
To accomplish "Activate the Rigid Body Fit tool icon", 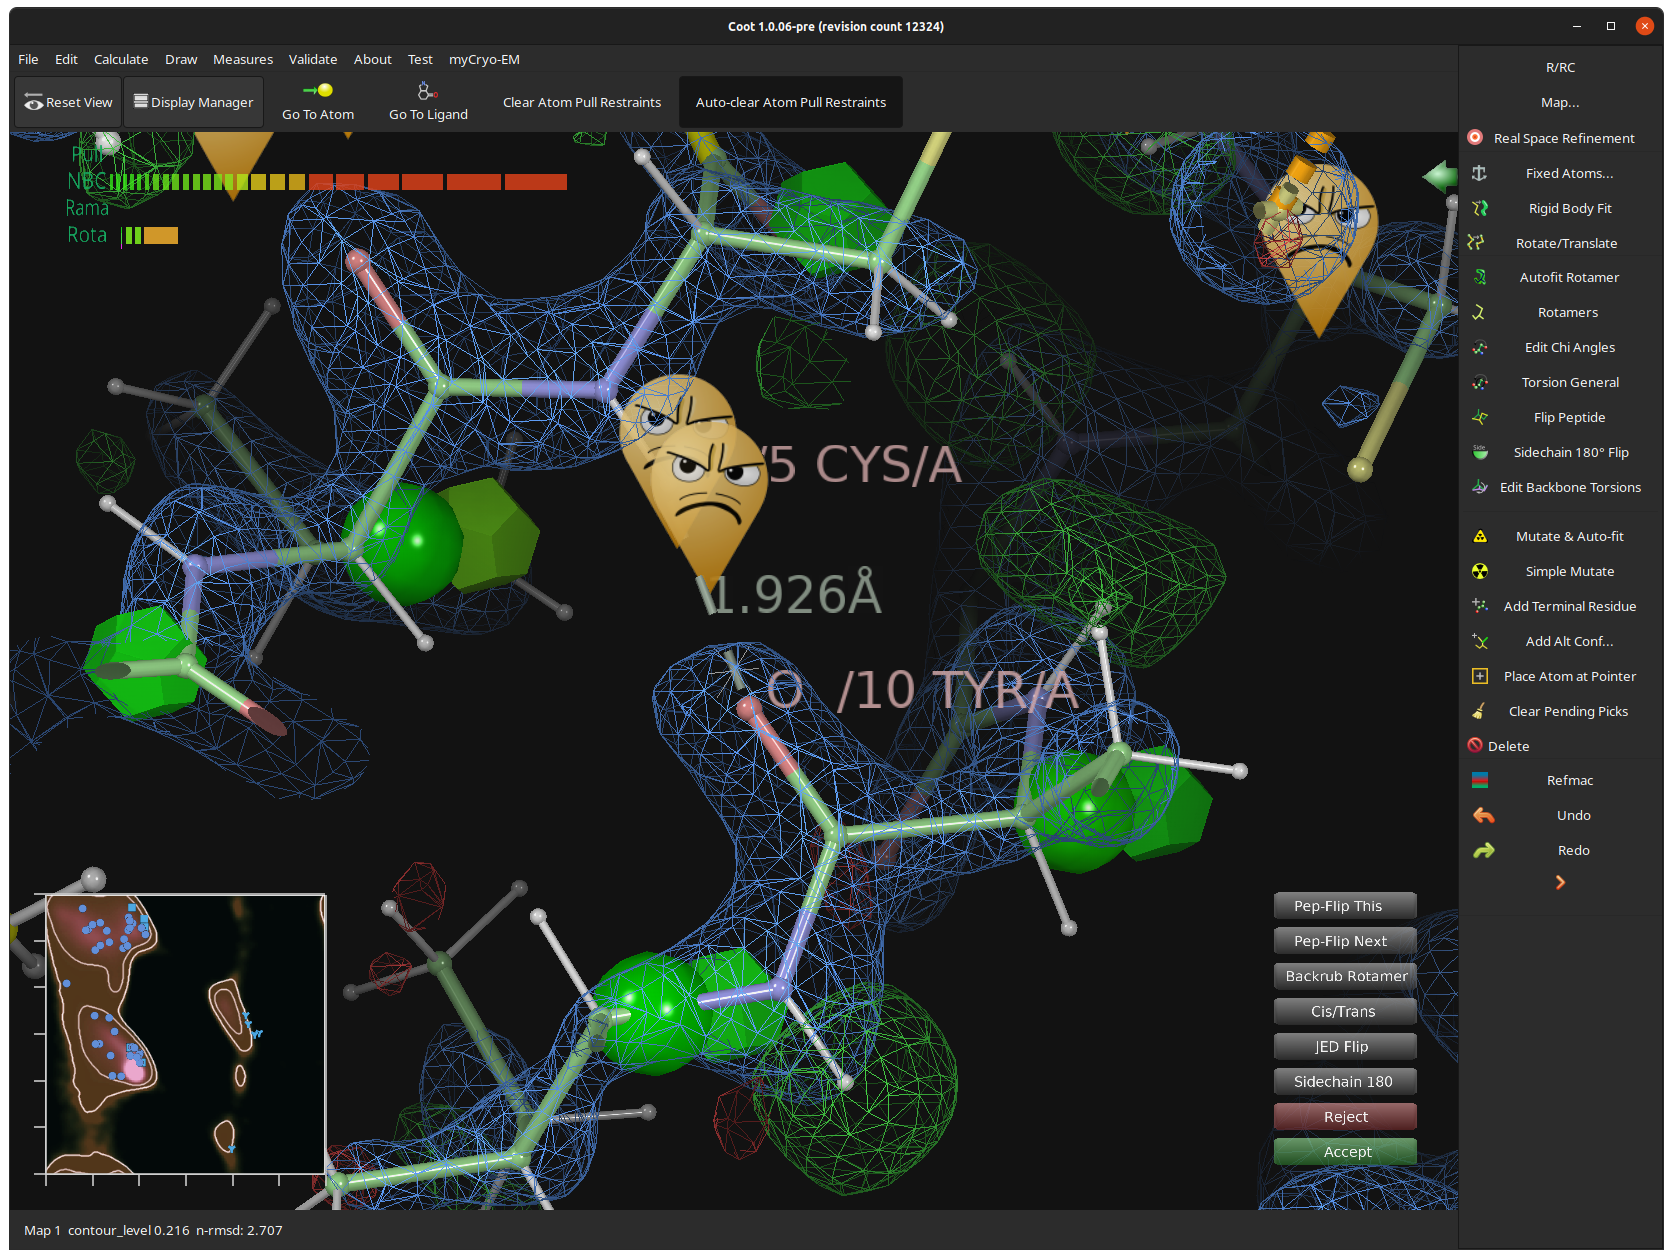I will pos(1479,208).
